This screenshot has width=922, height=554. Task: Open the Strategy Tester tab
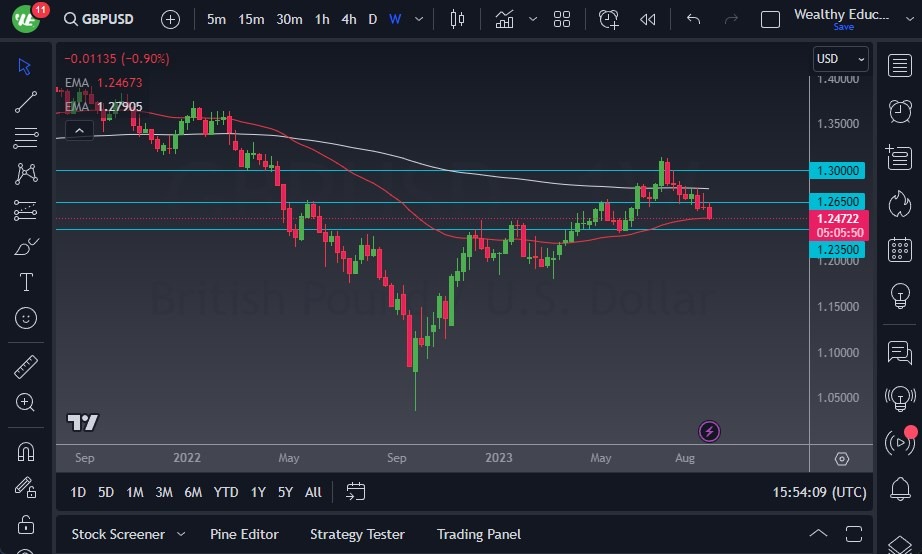pyautogui.click(x=357, y=534)
